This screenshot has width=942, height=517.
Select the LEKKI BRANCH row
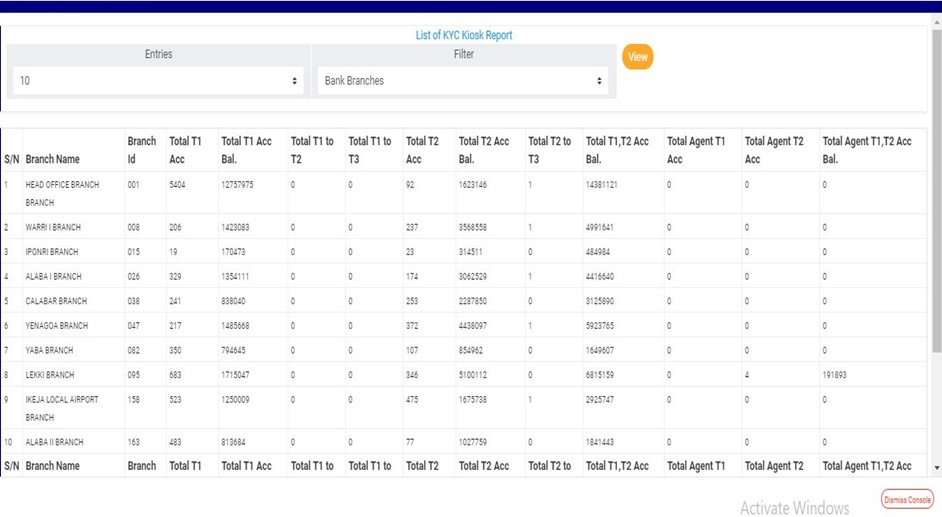click(50, 375)
